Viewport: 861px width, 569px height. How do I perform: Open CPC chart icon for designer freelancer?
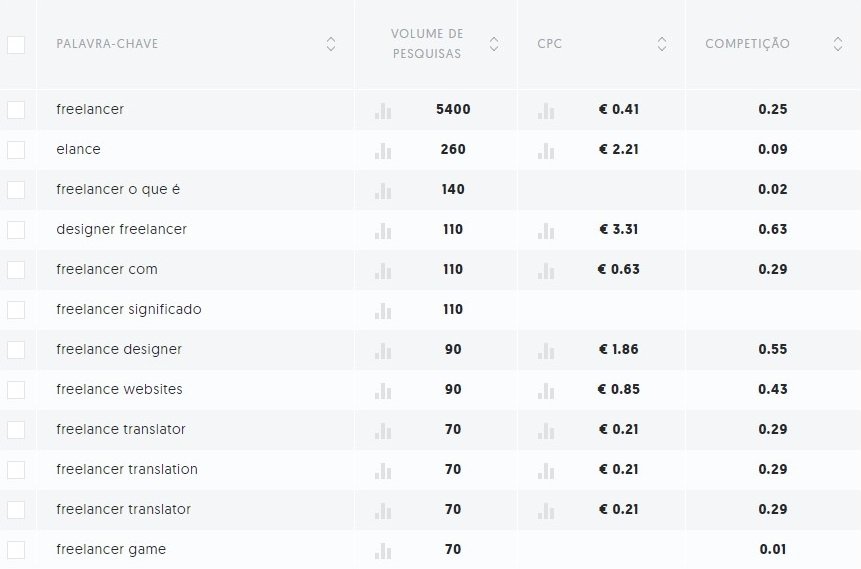545,230
